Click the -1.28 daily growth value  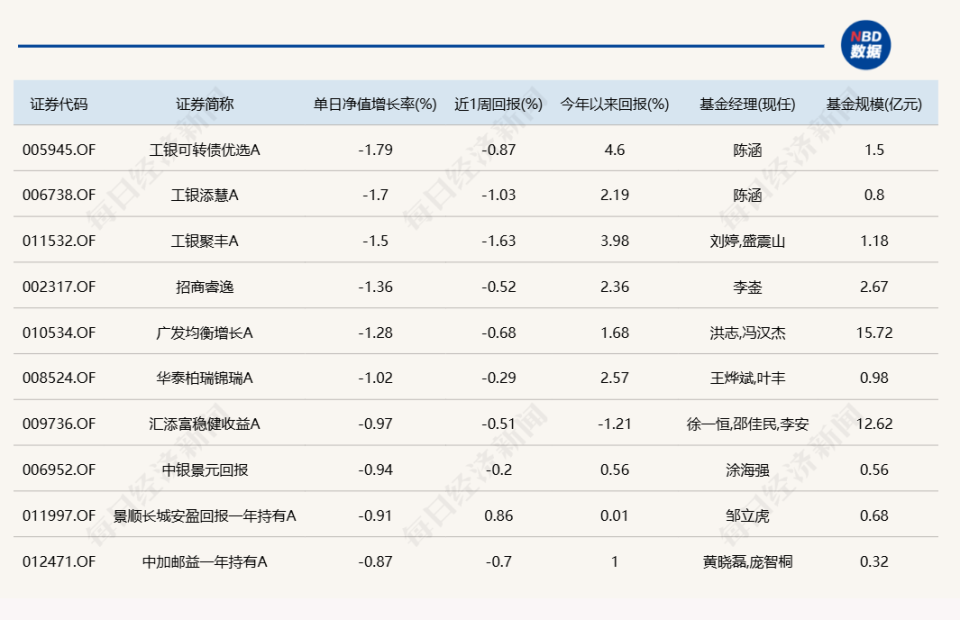click(x=375, y=332)
